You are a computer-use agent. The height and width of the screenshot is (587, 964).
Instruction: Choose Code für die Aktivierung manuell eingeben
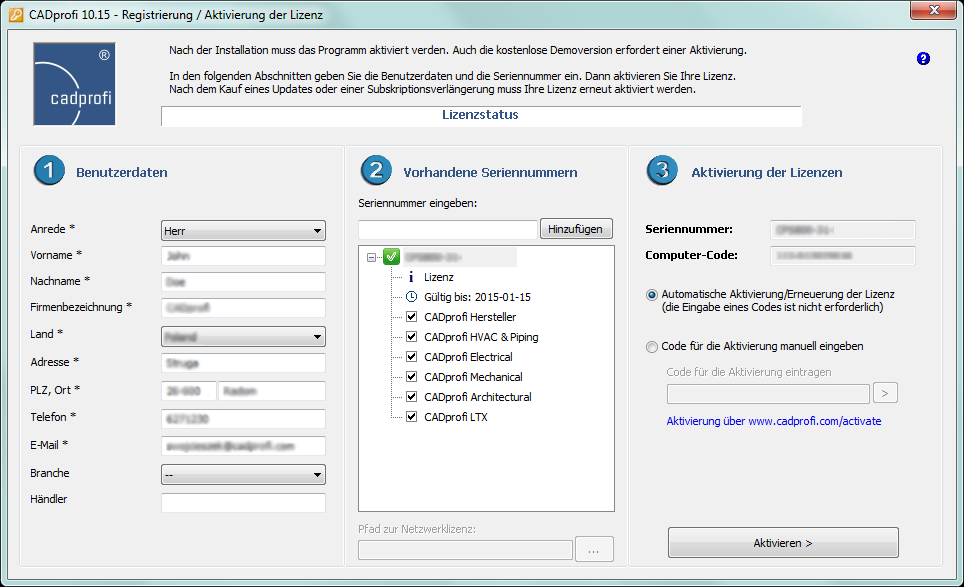(652, 347)
